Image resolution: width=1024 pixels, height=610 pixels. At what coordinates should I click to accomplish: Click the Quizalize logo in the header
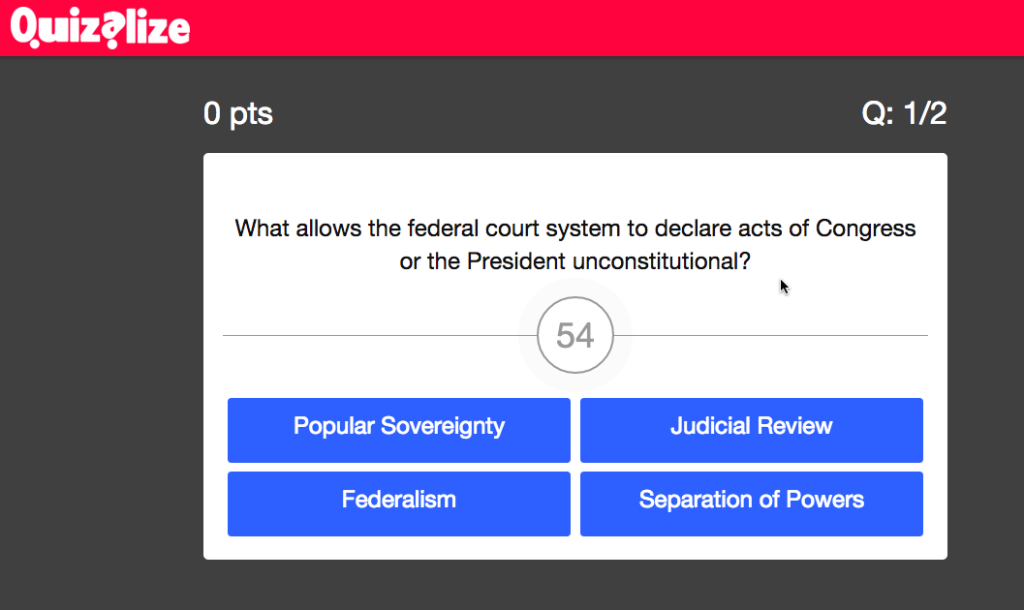(100, 28)
